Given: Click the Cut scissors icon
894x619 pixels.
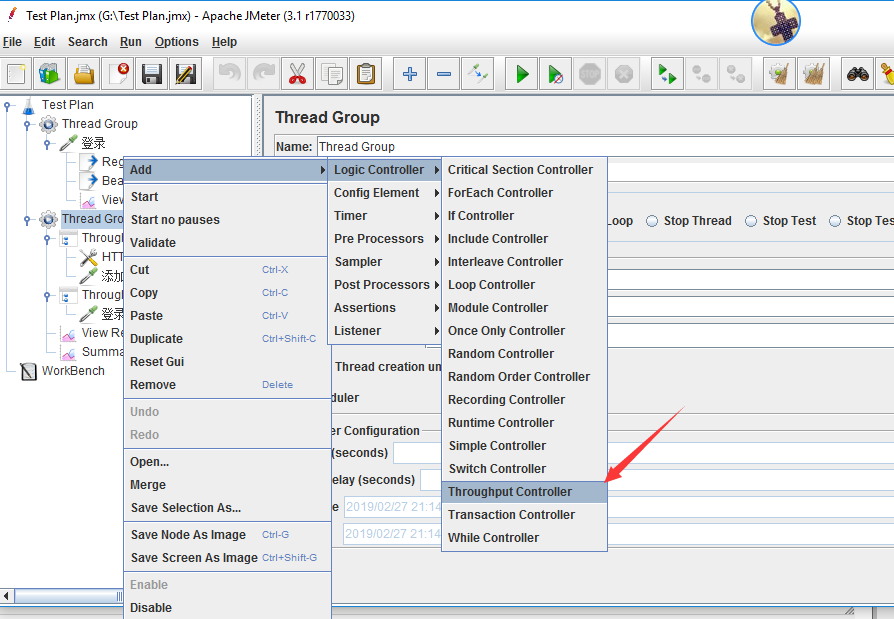Looking at the screenshot, I should (x=297, y=74).
